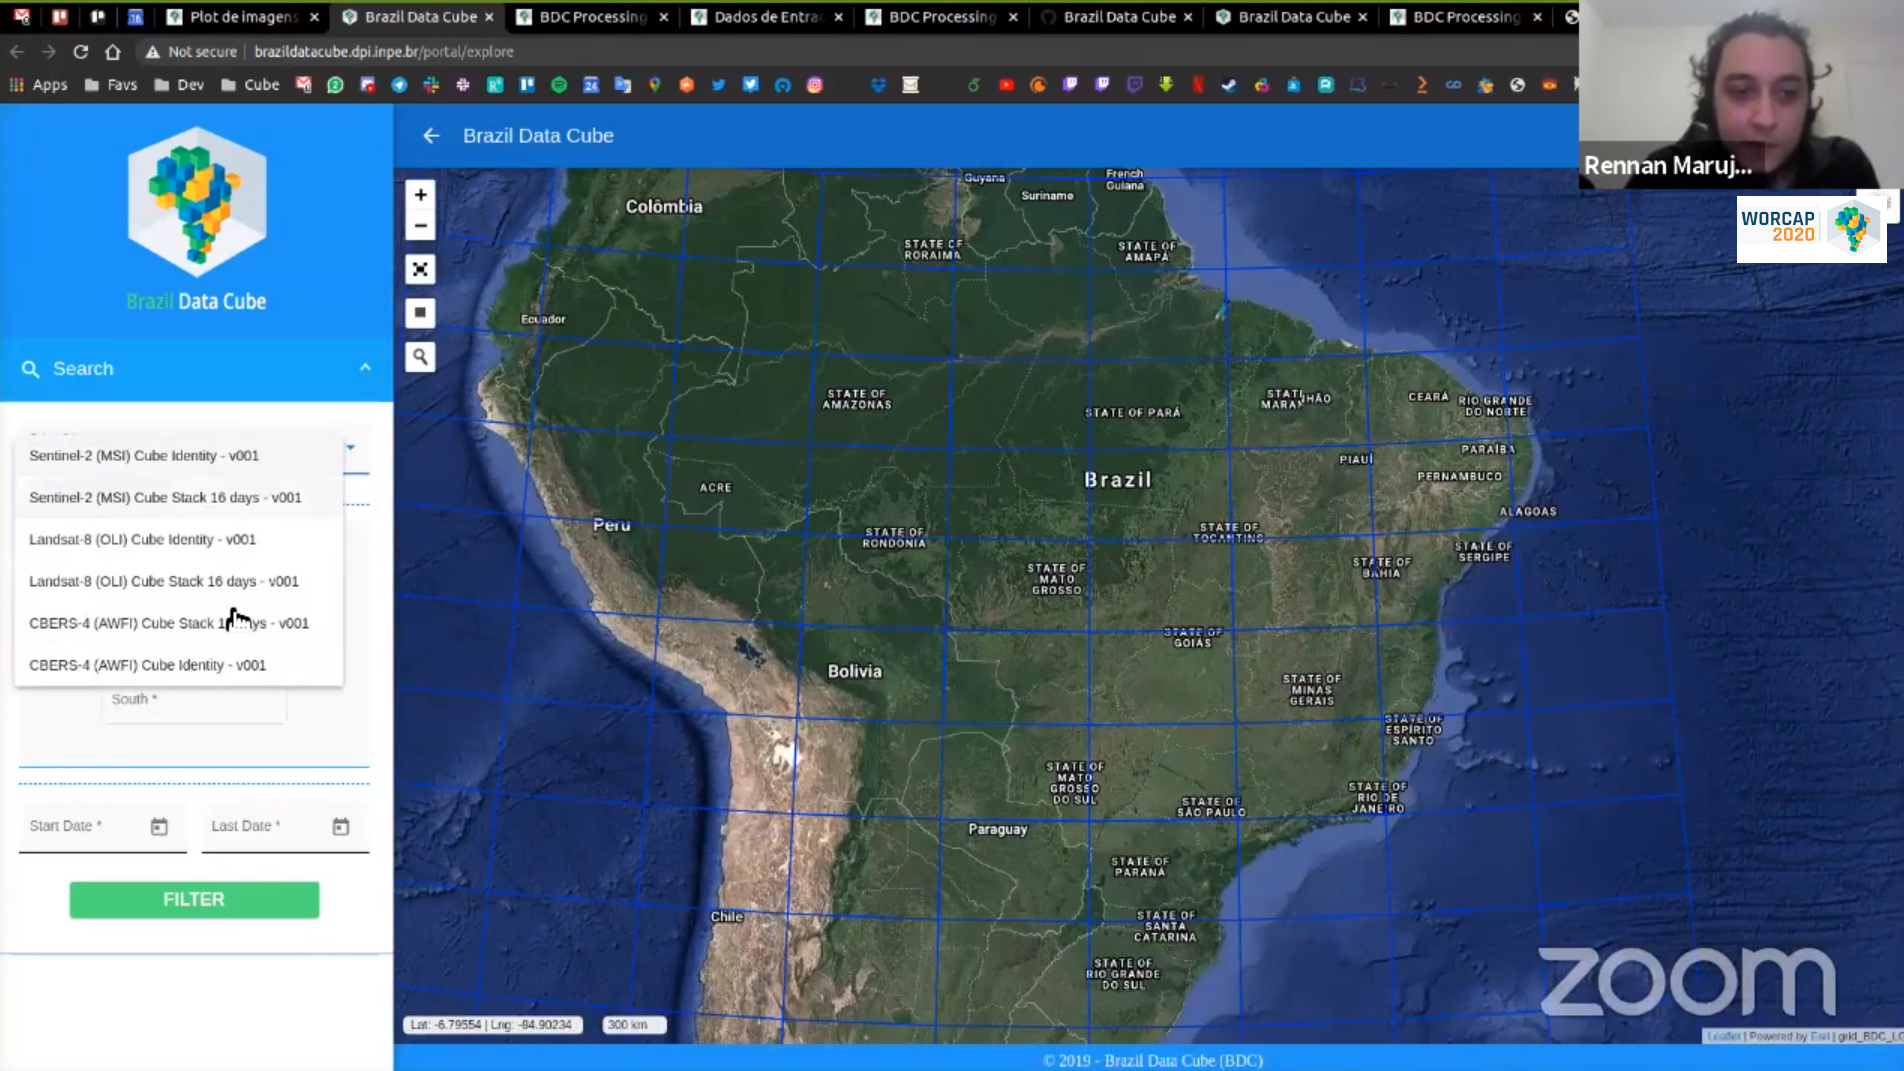
Task: Switch to the Plot de imagens tab
Action: click(244, 17)
